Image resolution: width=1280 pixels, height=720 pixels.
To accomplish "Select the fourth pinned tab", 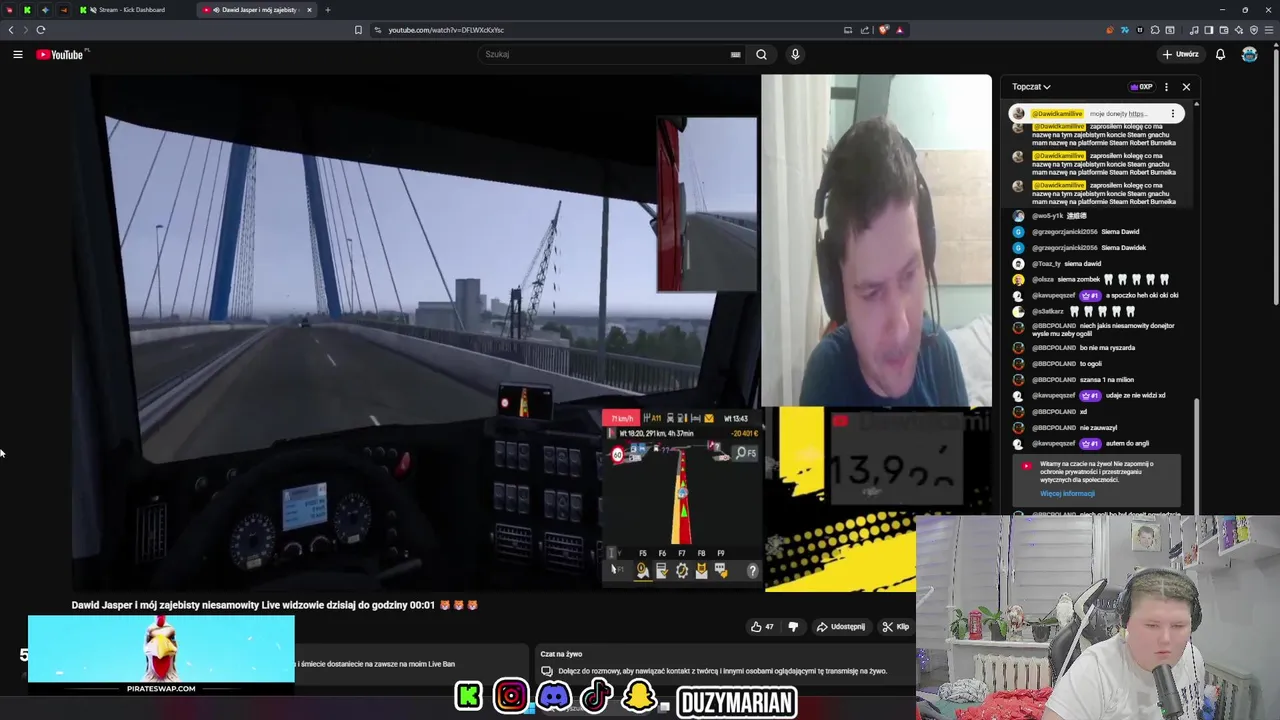I will [x=64, y=10].
